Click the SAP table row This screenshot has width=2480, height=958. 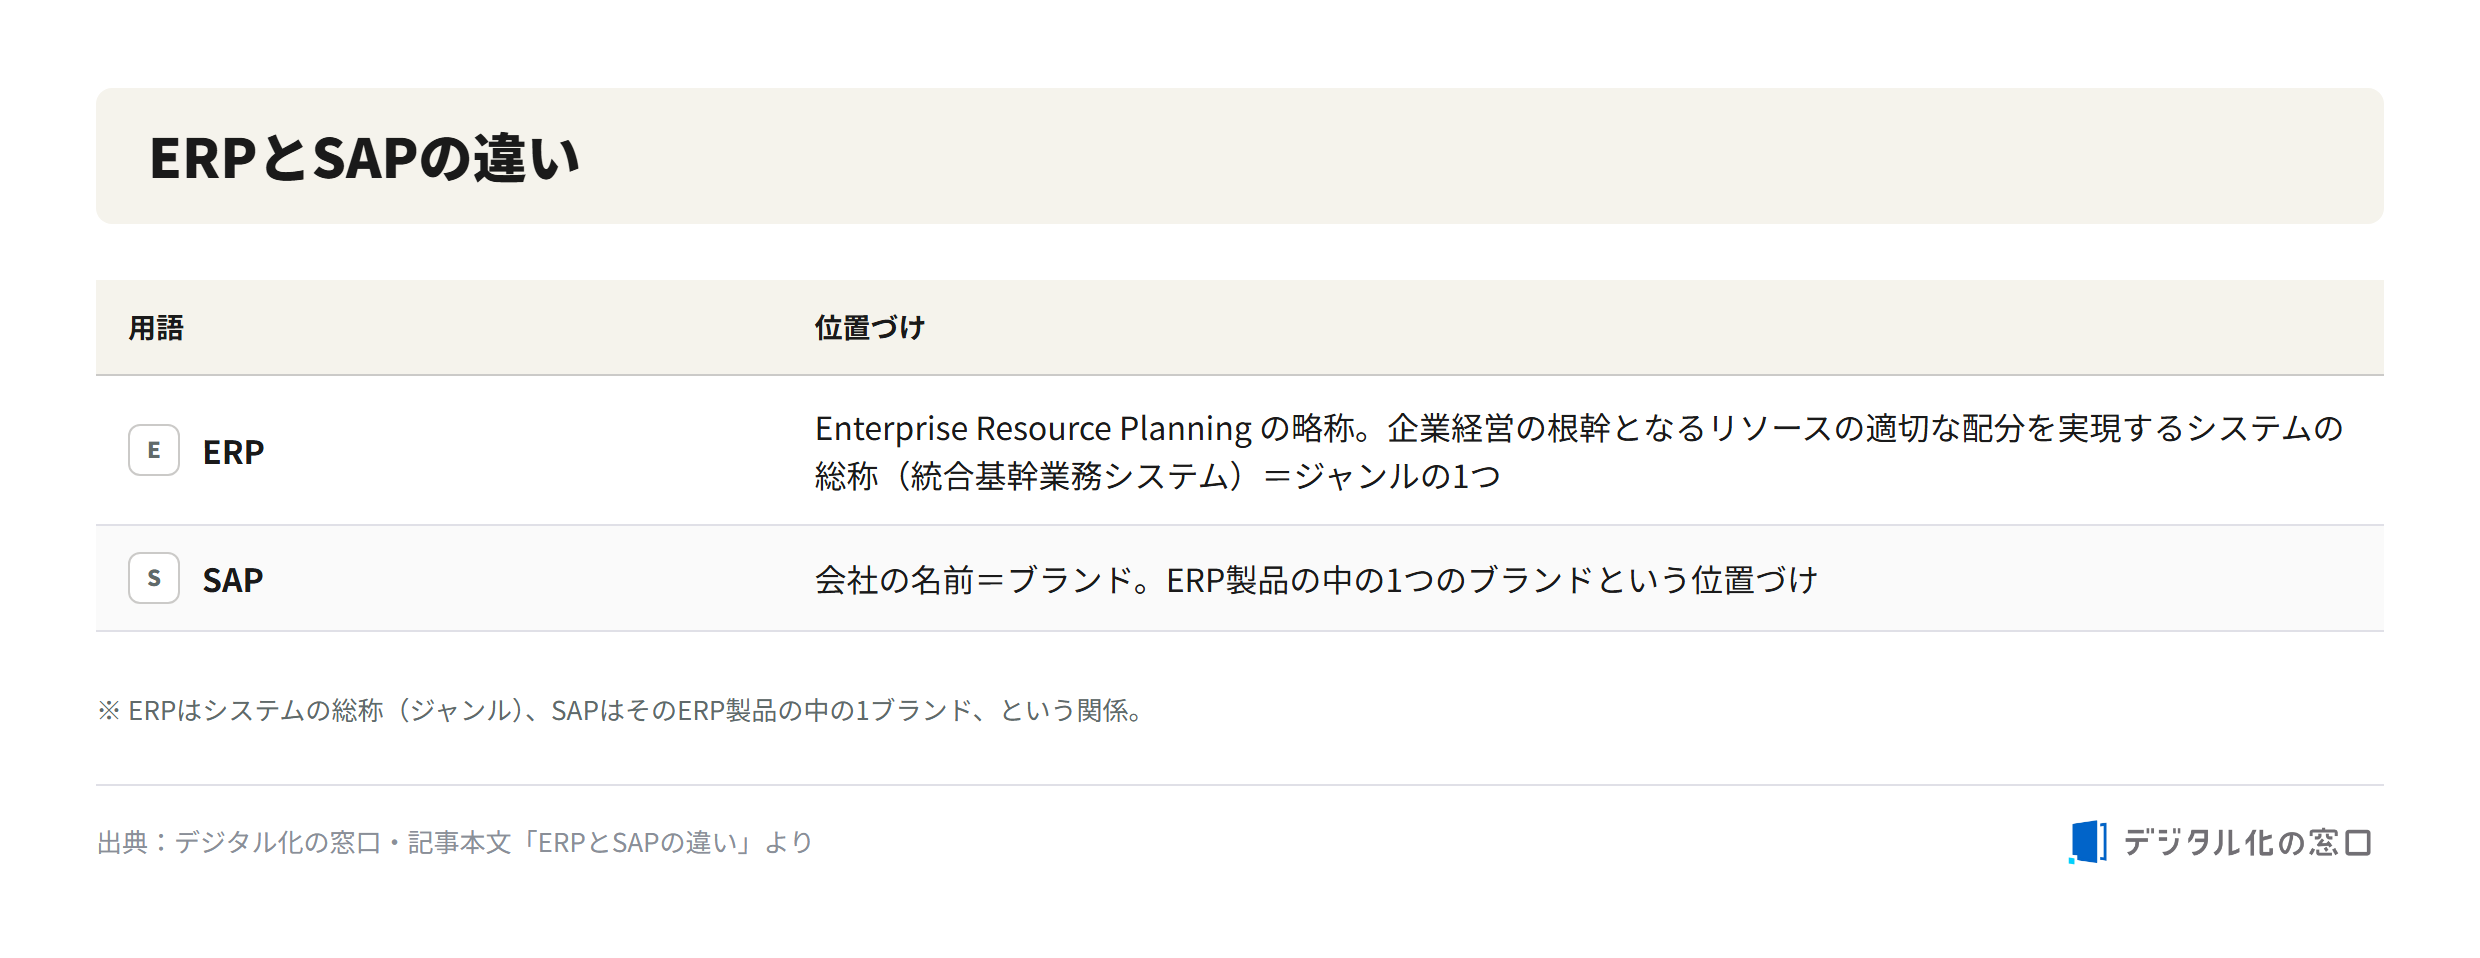[x=1240, y=578]
